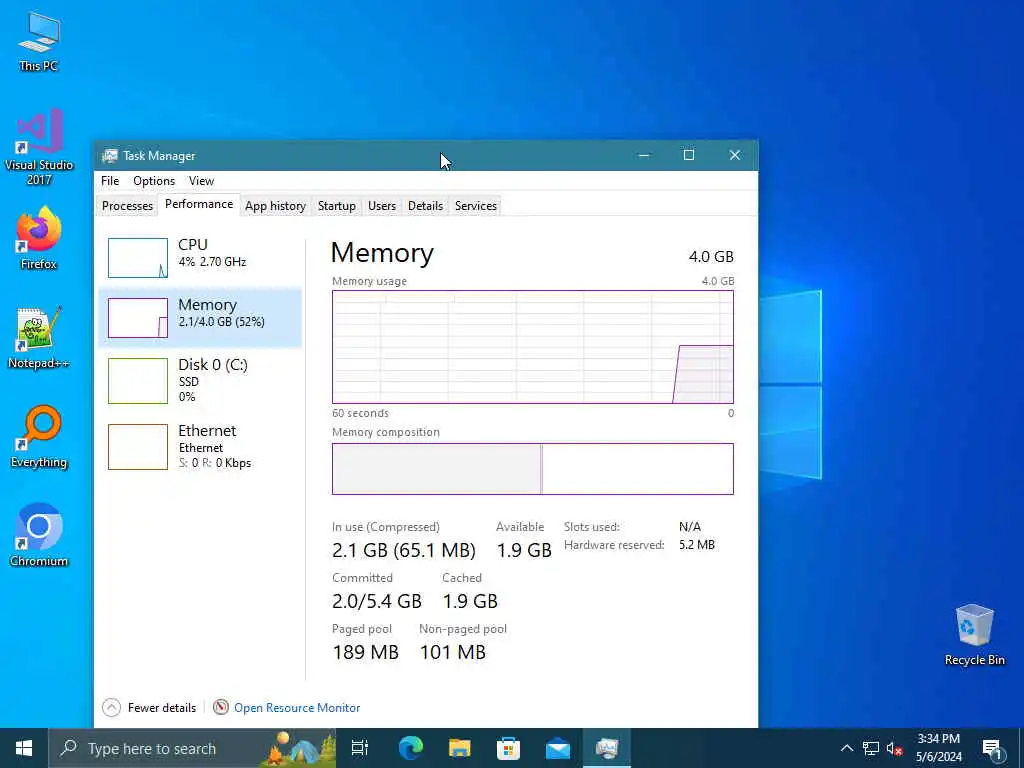Collapse with Fewer details arrow
Image resolution: width=1024 pixels, height=768 pixels.
click(112, 707)
